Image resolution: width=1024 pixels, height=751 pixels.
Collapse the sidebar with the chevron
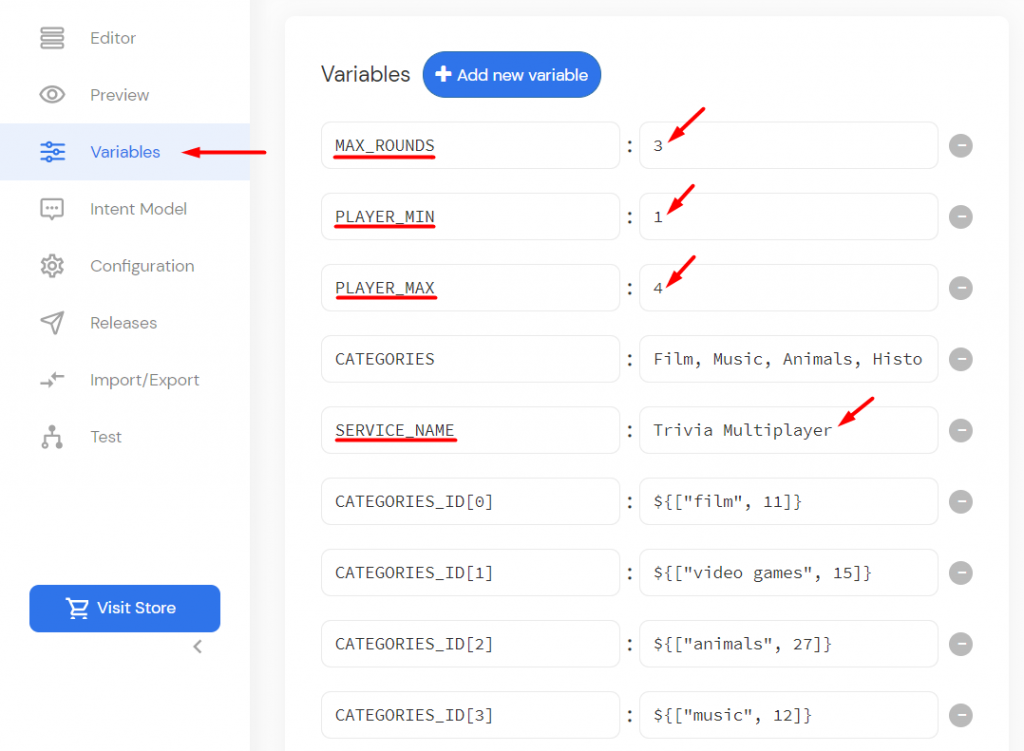pos(197,647)
